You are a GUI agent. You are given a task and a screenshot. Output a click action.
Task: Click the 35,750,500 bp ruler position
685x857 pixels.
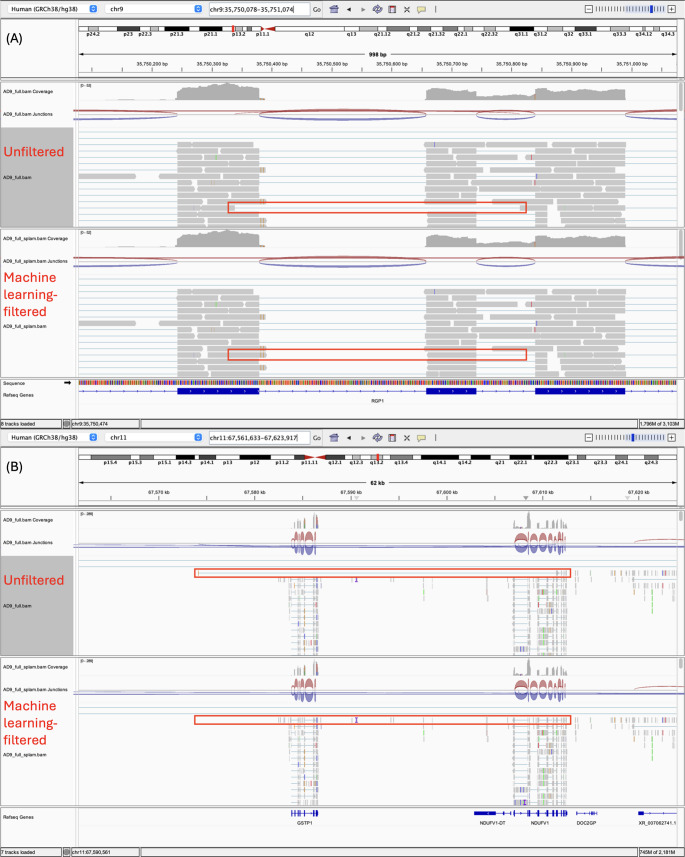point(332,64)
